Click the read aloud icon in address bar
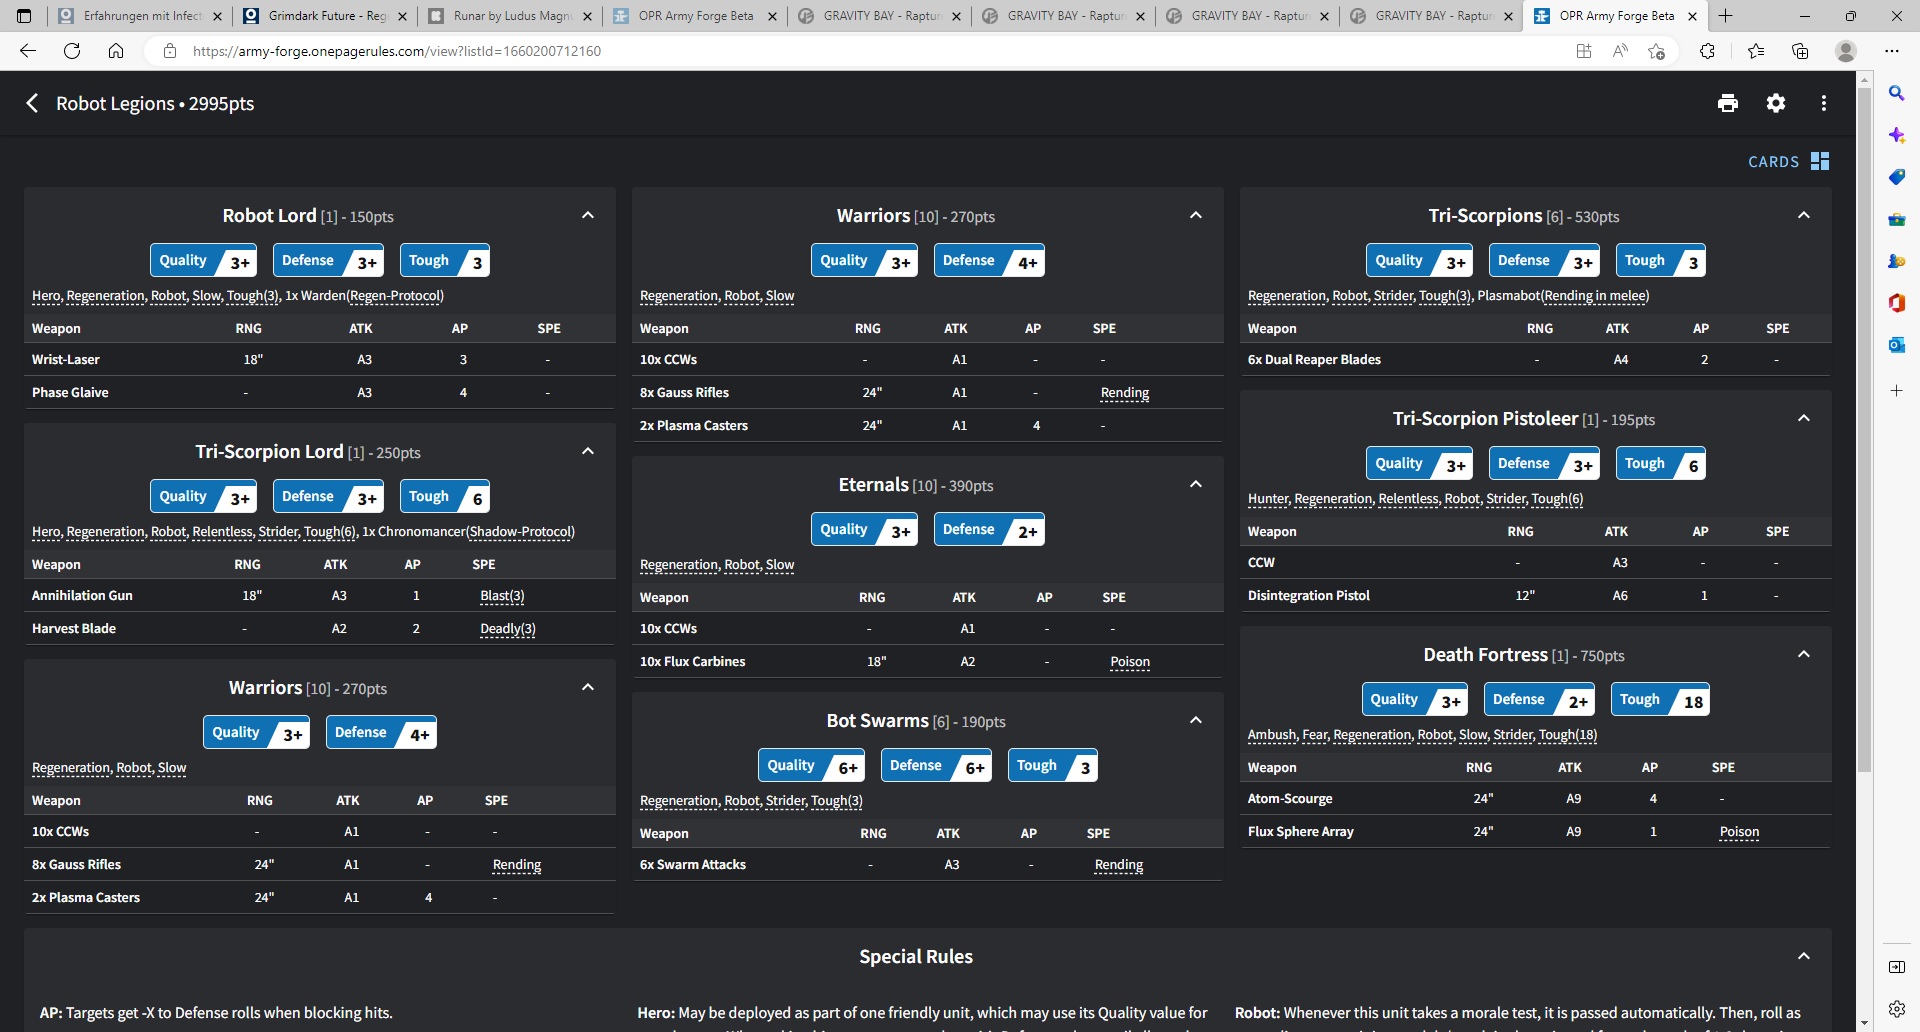 (x=1620, y=51)
